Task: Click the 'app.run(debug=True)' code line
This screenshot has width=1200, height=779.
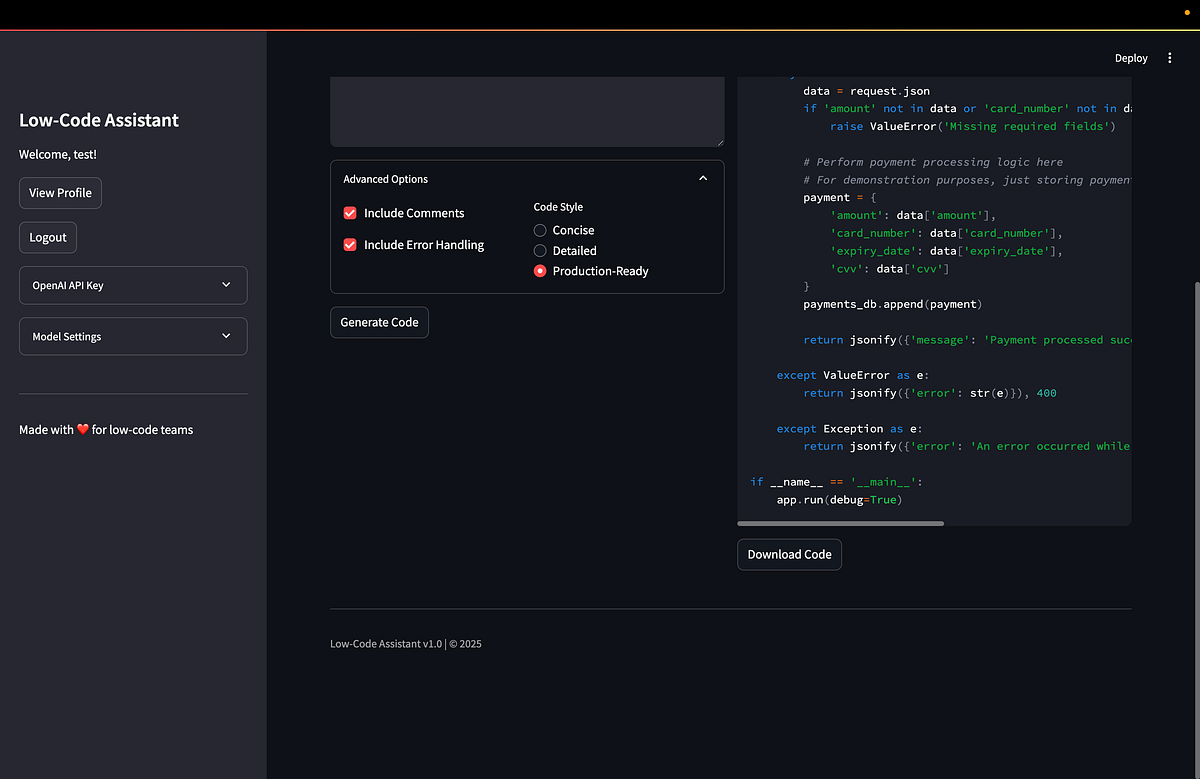Action: 839,499
